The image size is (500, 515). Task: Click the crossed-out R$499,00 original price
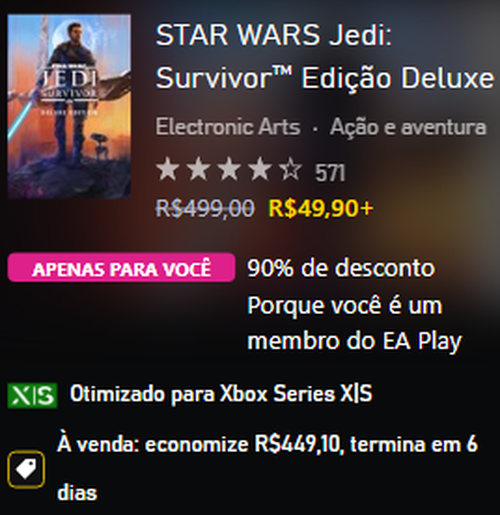point(205,208)
